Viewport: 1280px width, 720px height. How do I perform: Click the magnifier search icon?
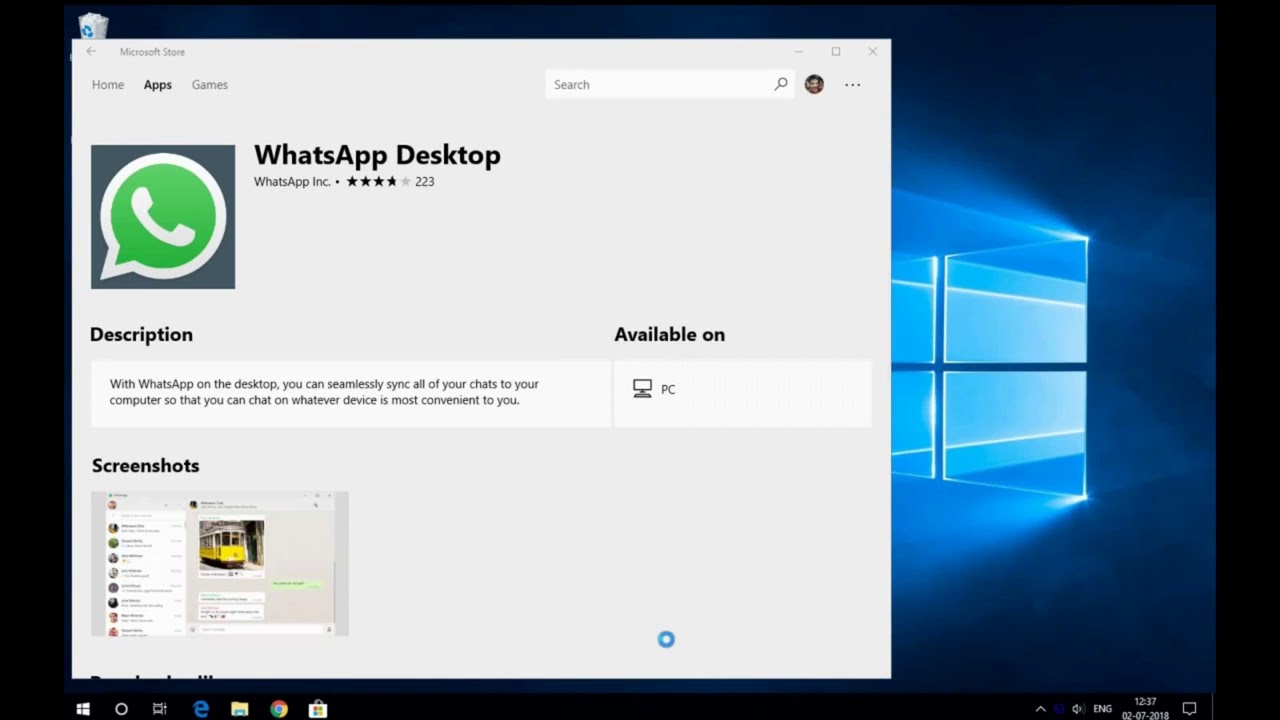point(781,85)
